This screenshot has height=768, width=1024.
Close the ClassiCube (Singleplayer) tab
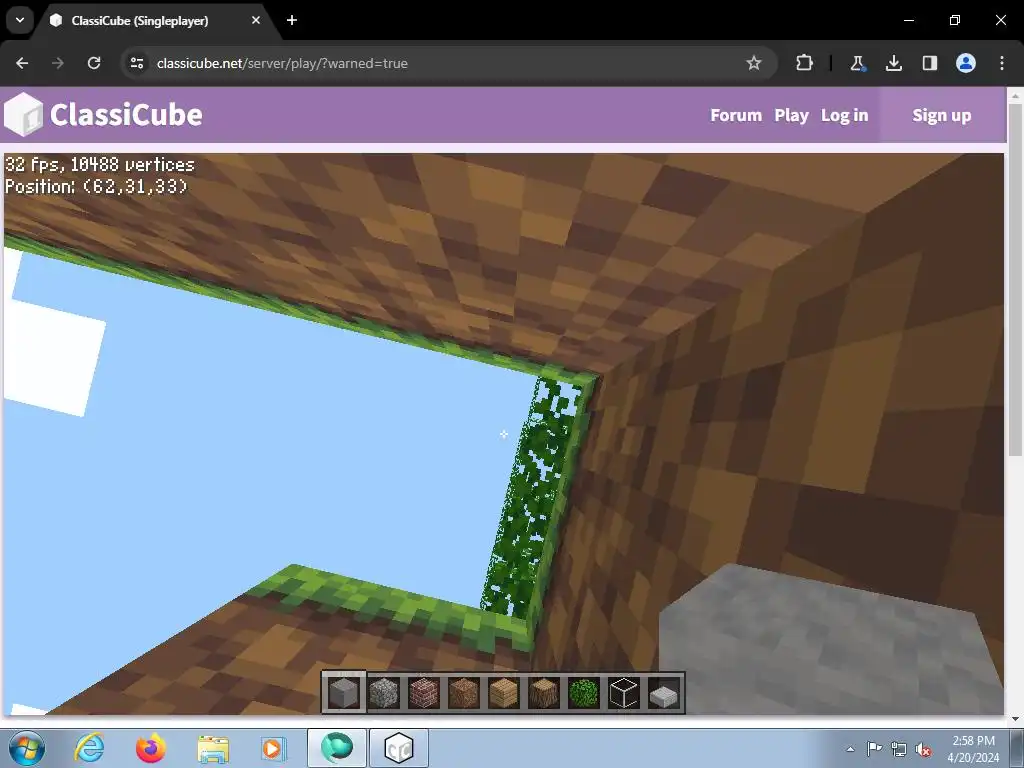(256, 20)
